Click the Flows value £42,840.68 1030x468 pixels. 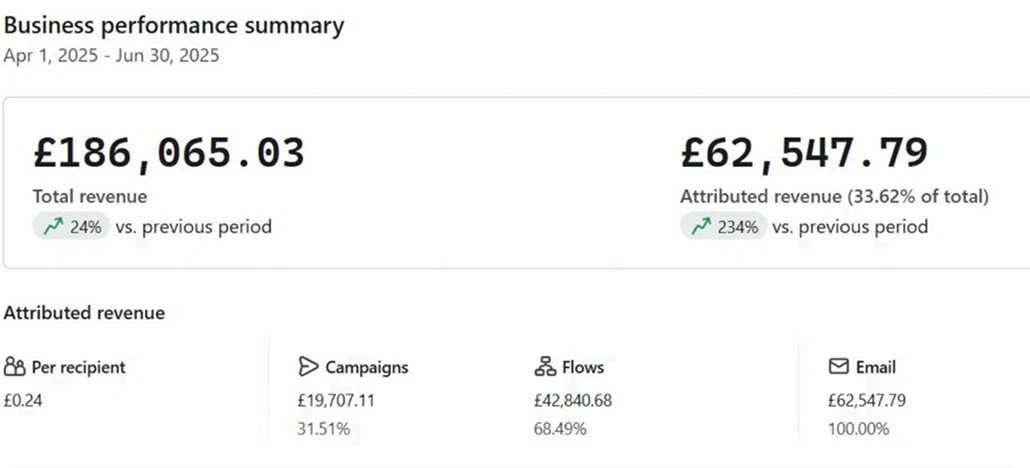tap(573, 400)
